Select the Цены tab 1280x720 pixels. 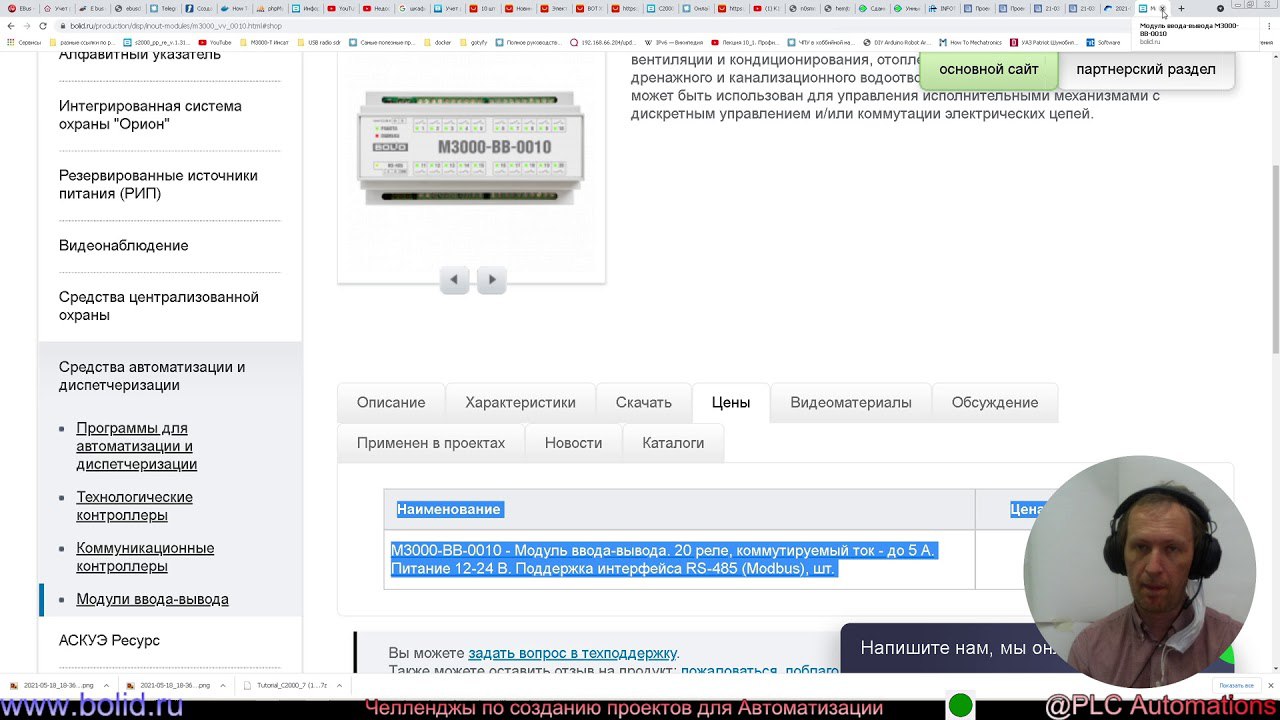[731, 403]
